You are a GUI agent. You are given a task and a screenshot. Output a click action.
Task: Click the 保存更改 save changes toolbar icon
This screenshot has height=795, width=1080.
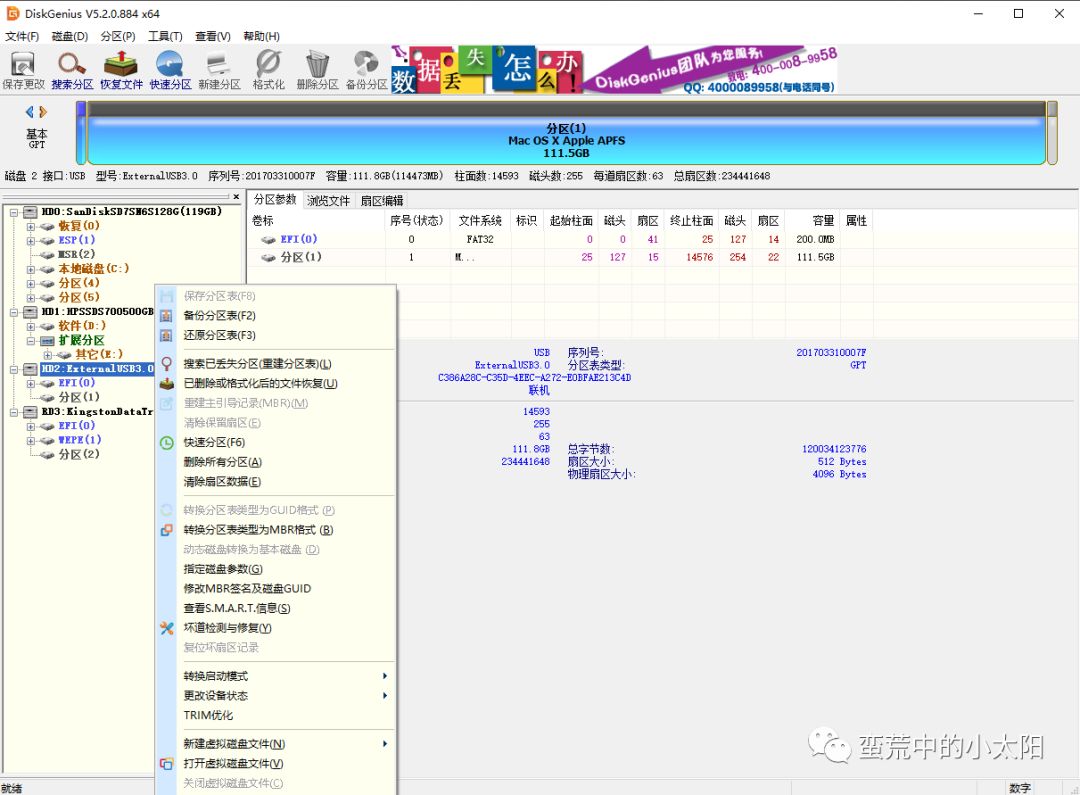[x=23, y=70]
